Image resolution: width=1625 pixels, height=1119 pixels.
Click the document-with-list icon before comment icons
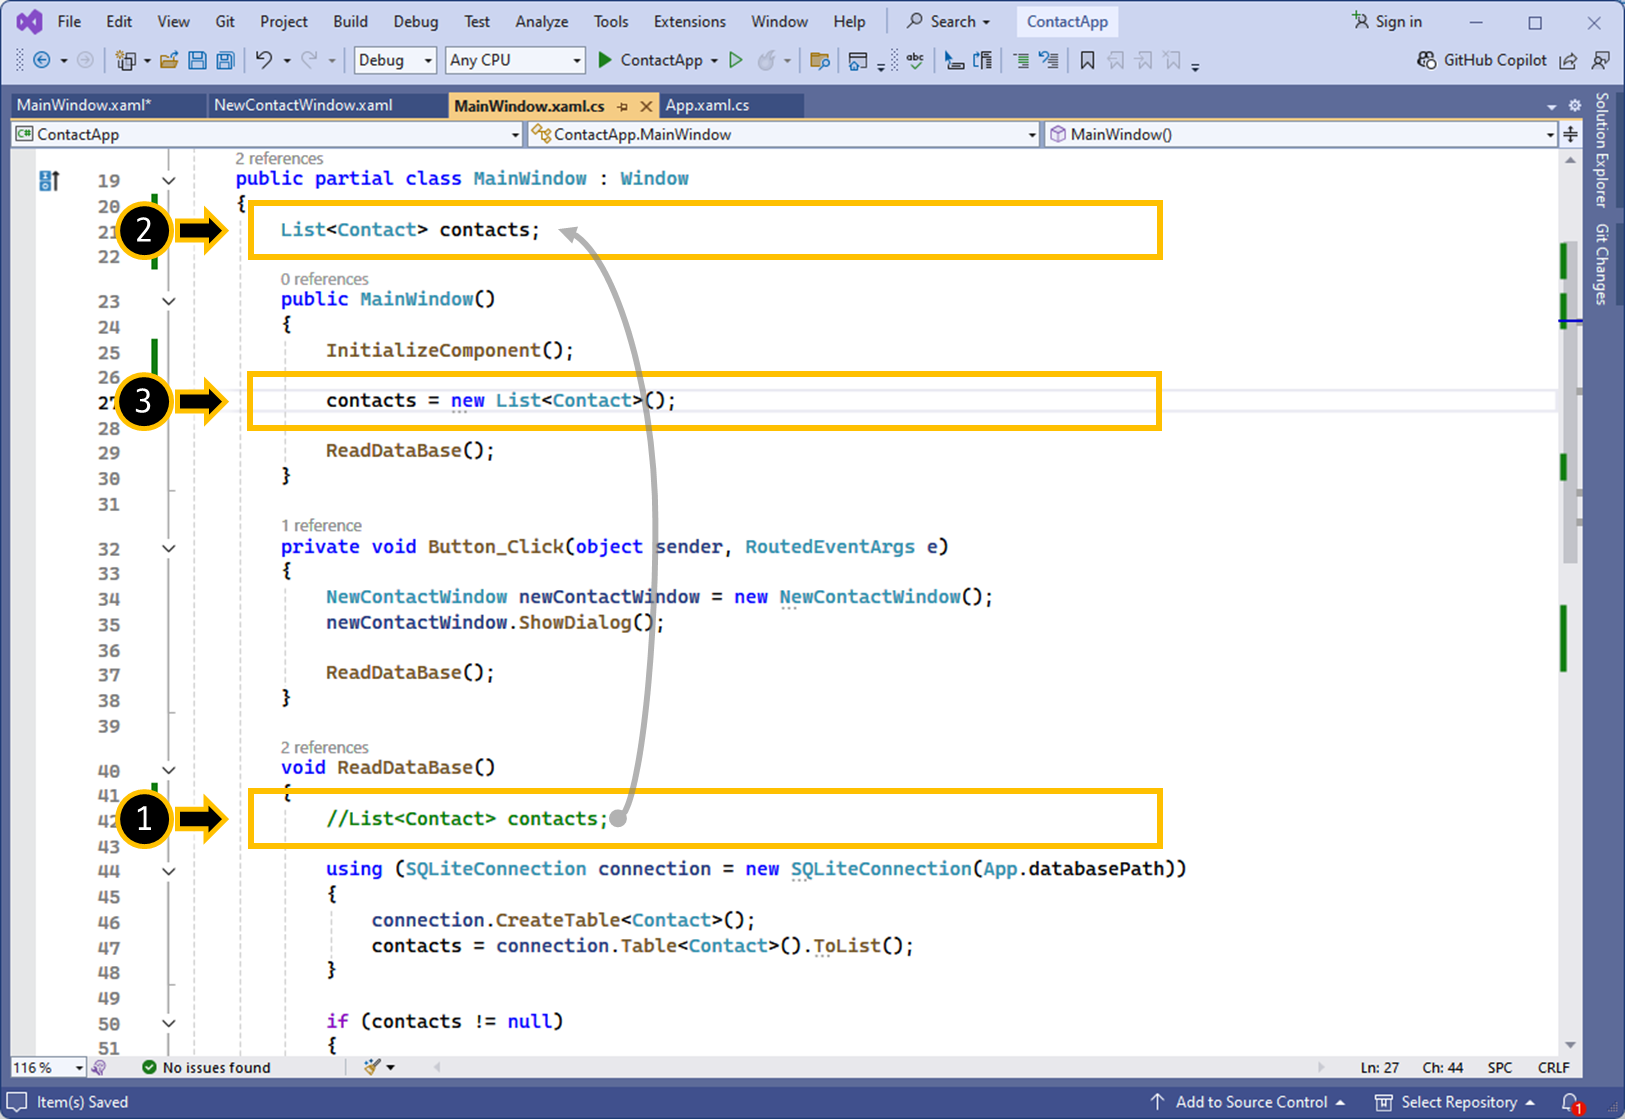coord(983,60)
